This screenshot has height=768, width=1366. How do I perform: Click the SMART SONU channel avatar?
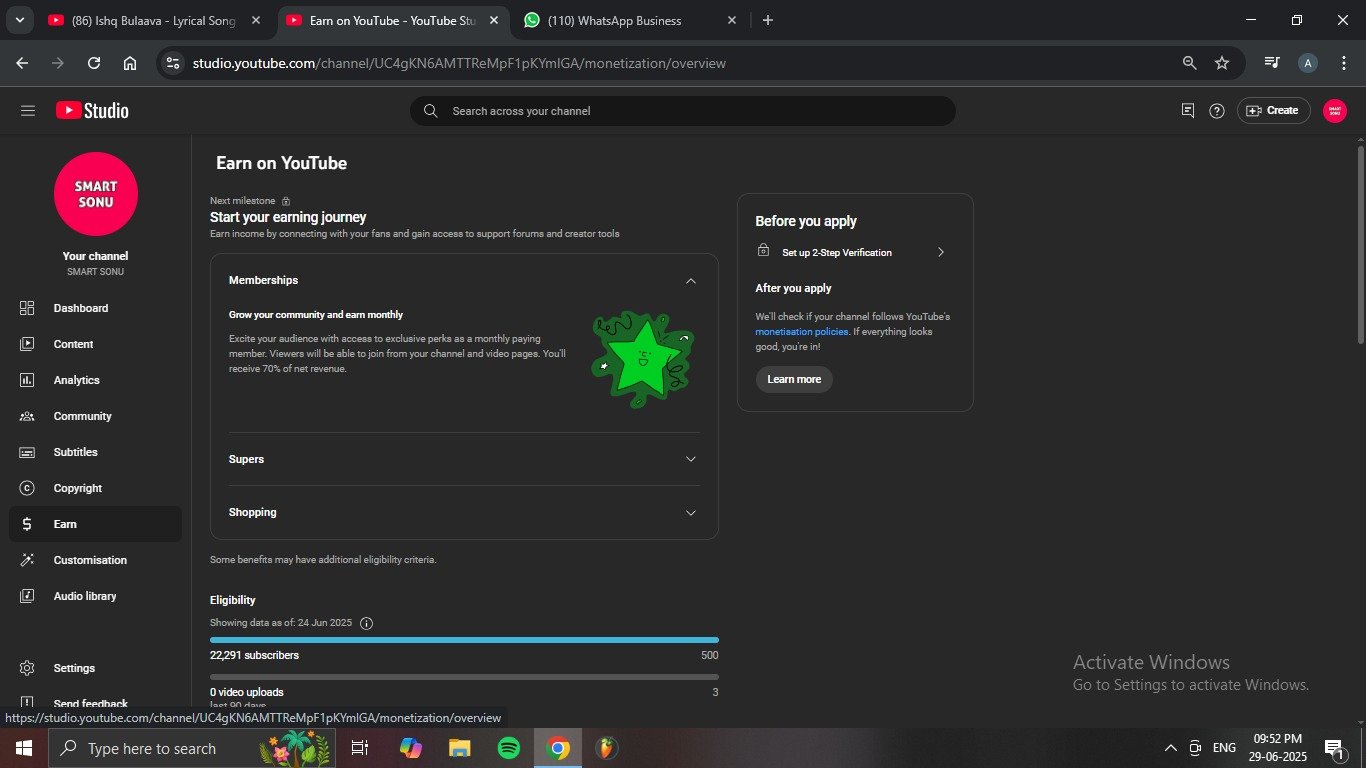(96, 194)
